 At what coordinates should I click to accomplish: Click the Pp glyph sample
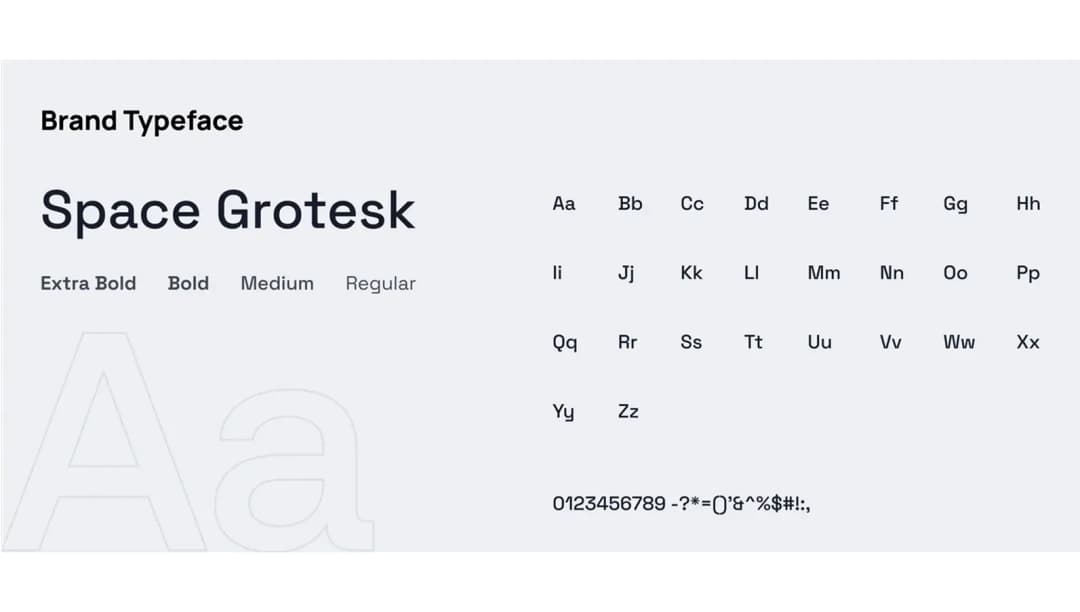[1028, 274]
